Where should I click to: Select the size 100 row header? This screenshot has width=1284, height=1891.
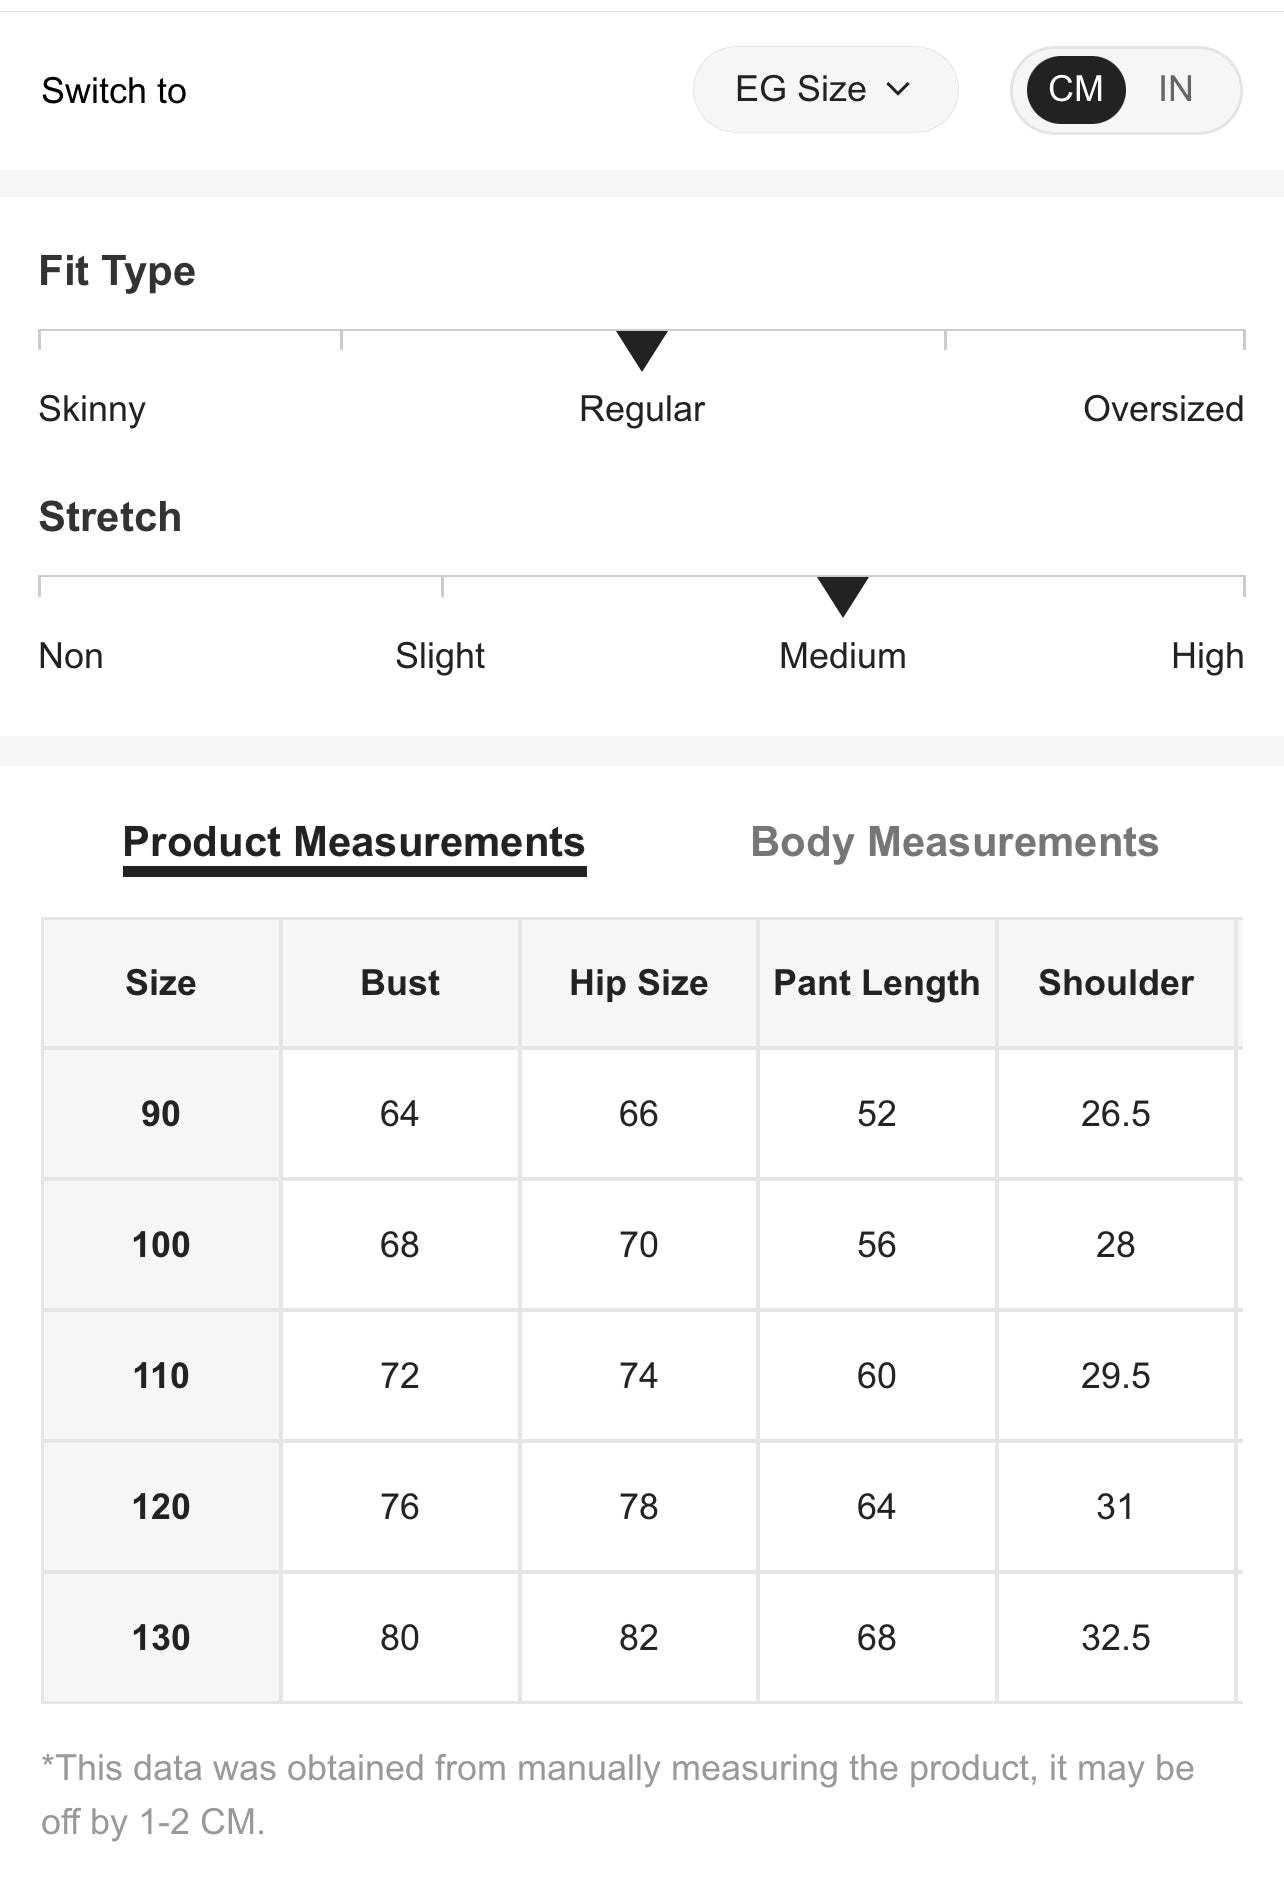[161, 1245]
